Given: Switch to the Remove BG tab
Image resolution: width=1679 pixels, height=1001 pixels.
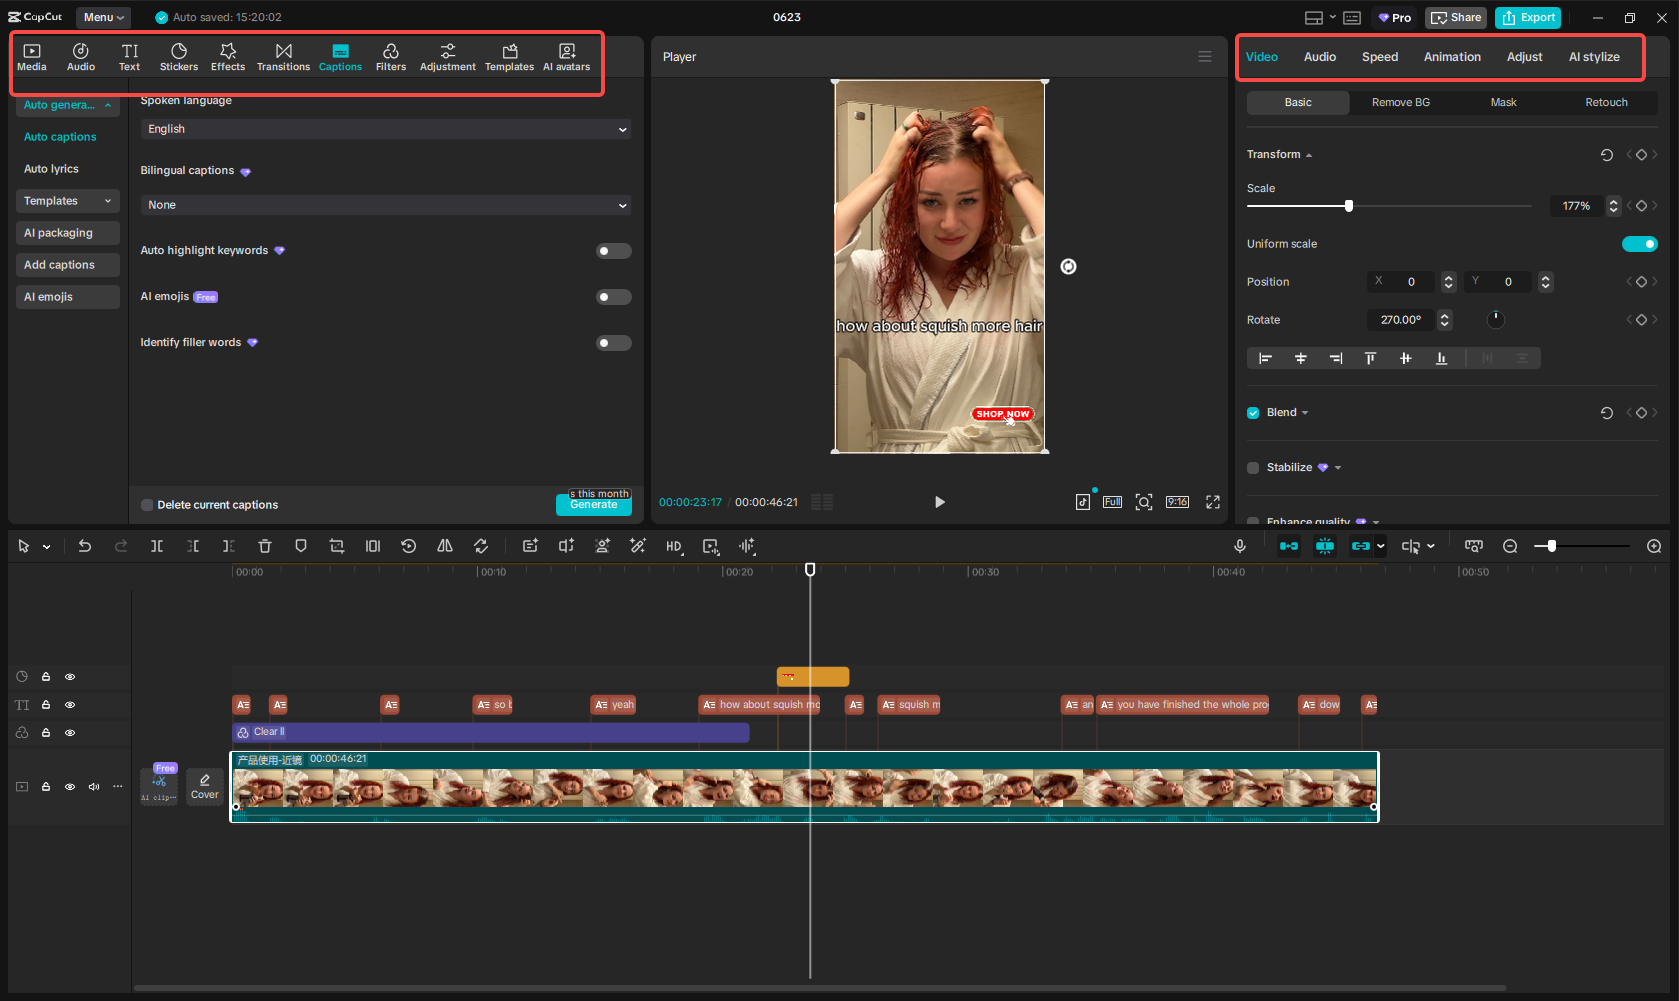Looking at the screenshot, I should (x=1400, y=102).
